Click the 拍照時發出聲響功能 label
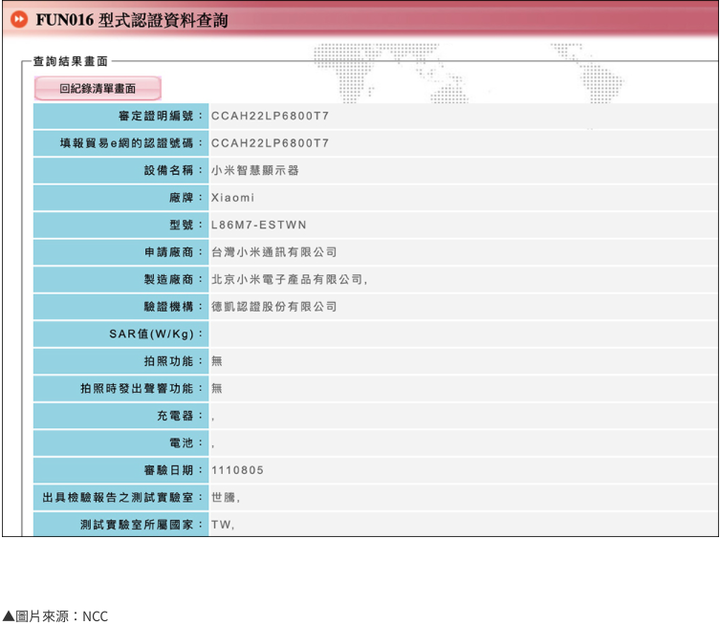This screenshot has height=625, width=720. pos(141,389)
